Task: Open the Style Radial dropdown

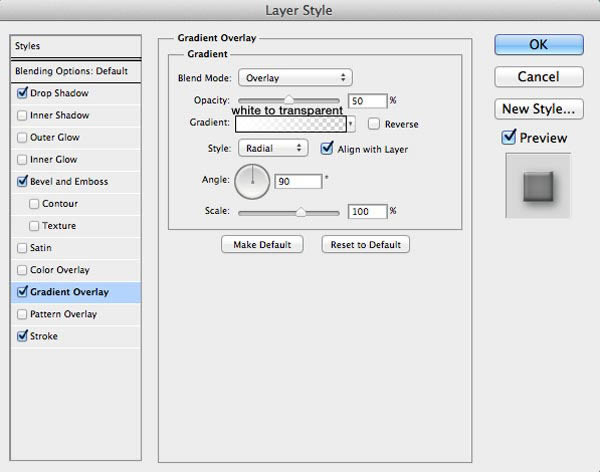Action: point(273,148)
